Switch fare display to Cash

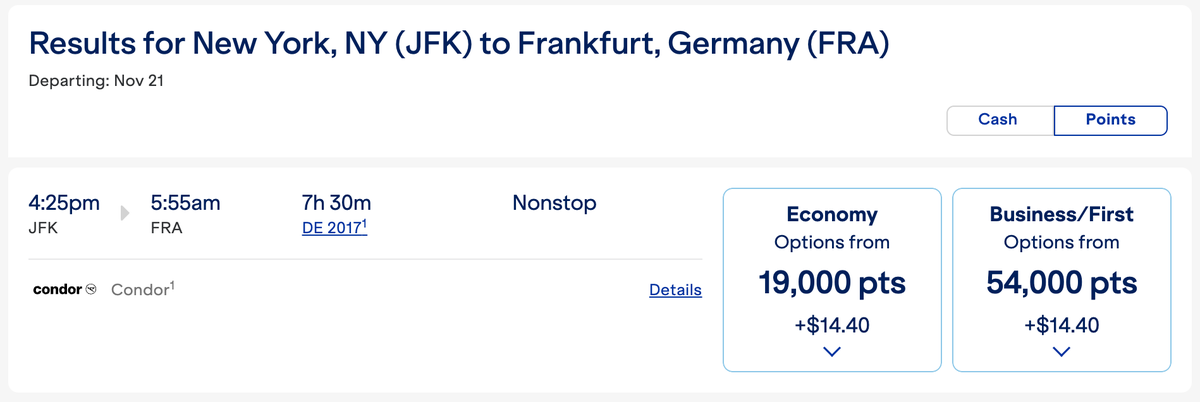pyautogui.click(x=1000, y=120)
